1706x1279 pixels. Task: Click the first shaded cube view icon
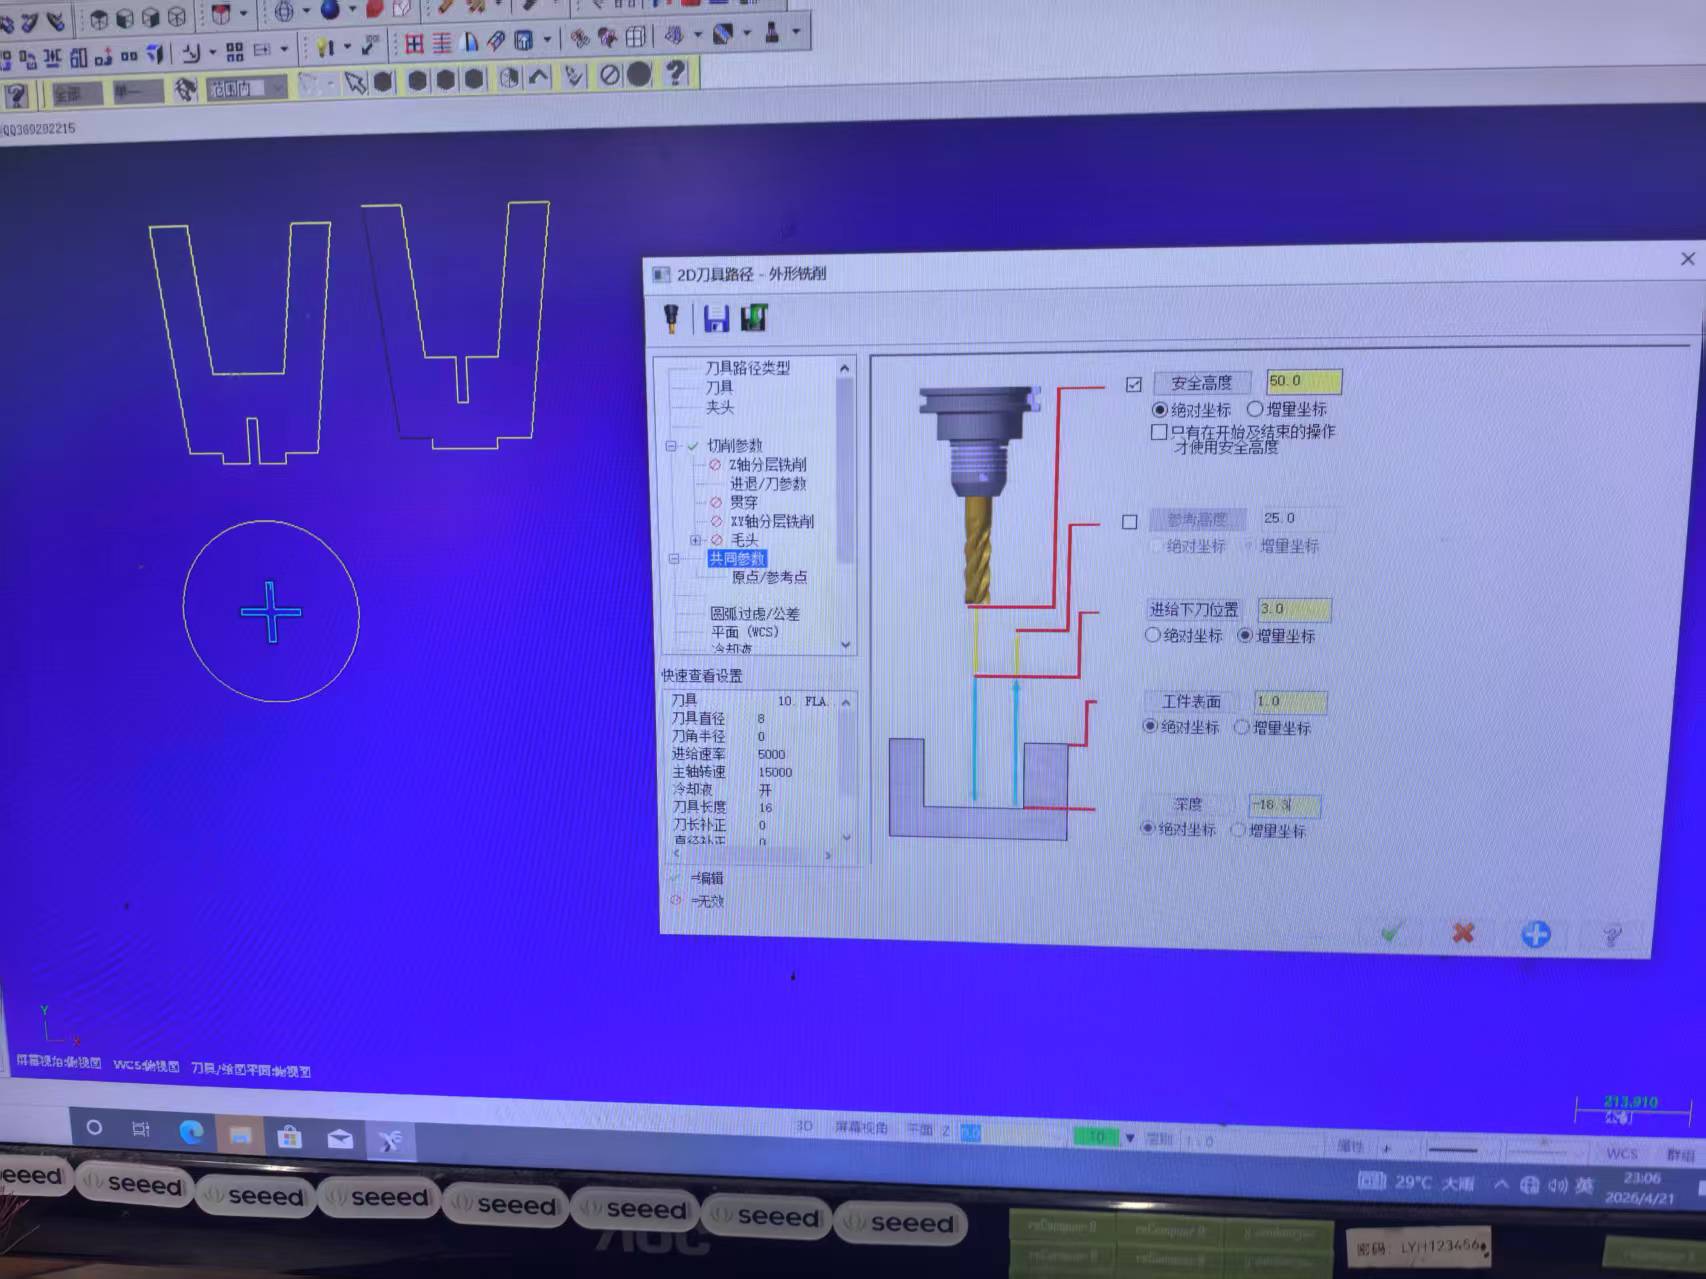pos(99,18)
